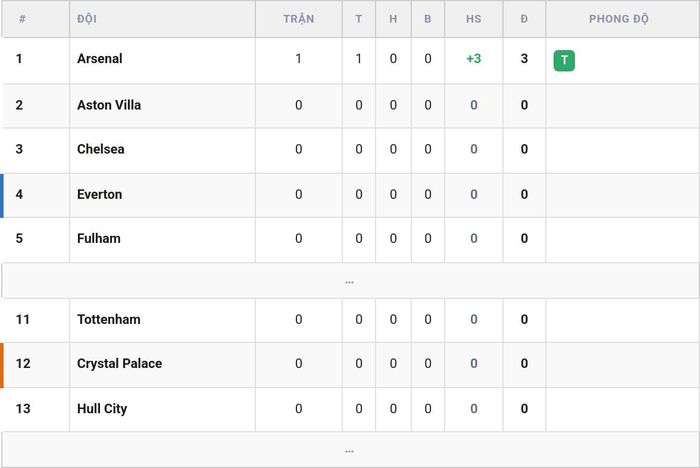Open the Chelsea team link
The image size is (700, 468).
[100, 149]
